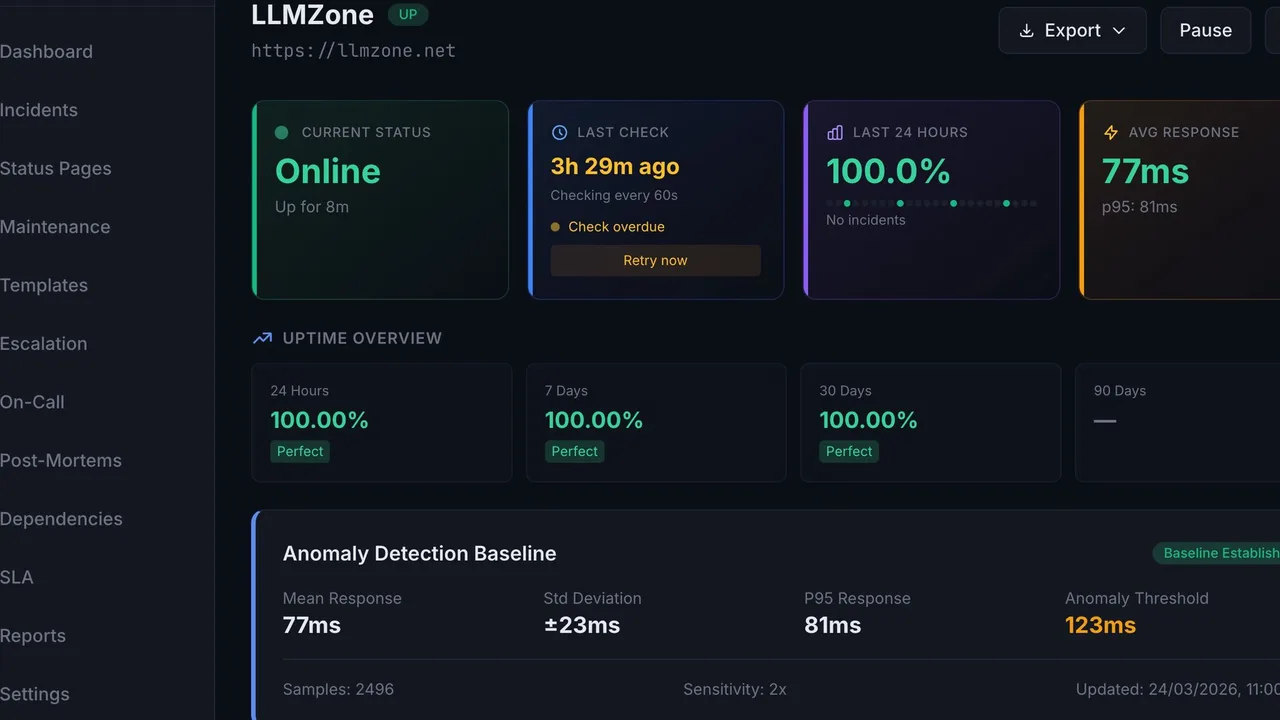1280x720 pixels.
Task: Click Perfect badge under 7 Days
Action: (575, 451)
